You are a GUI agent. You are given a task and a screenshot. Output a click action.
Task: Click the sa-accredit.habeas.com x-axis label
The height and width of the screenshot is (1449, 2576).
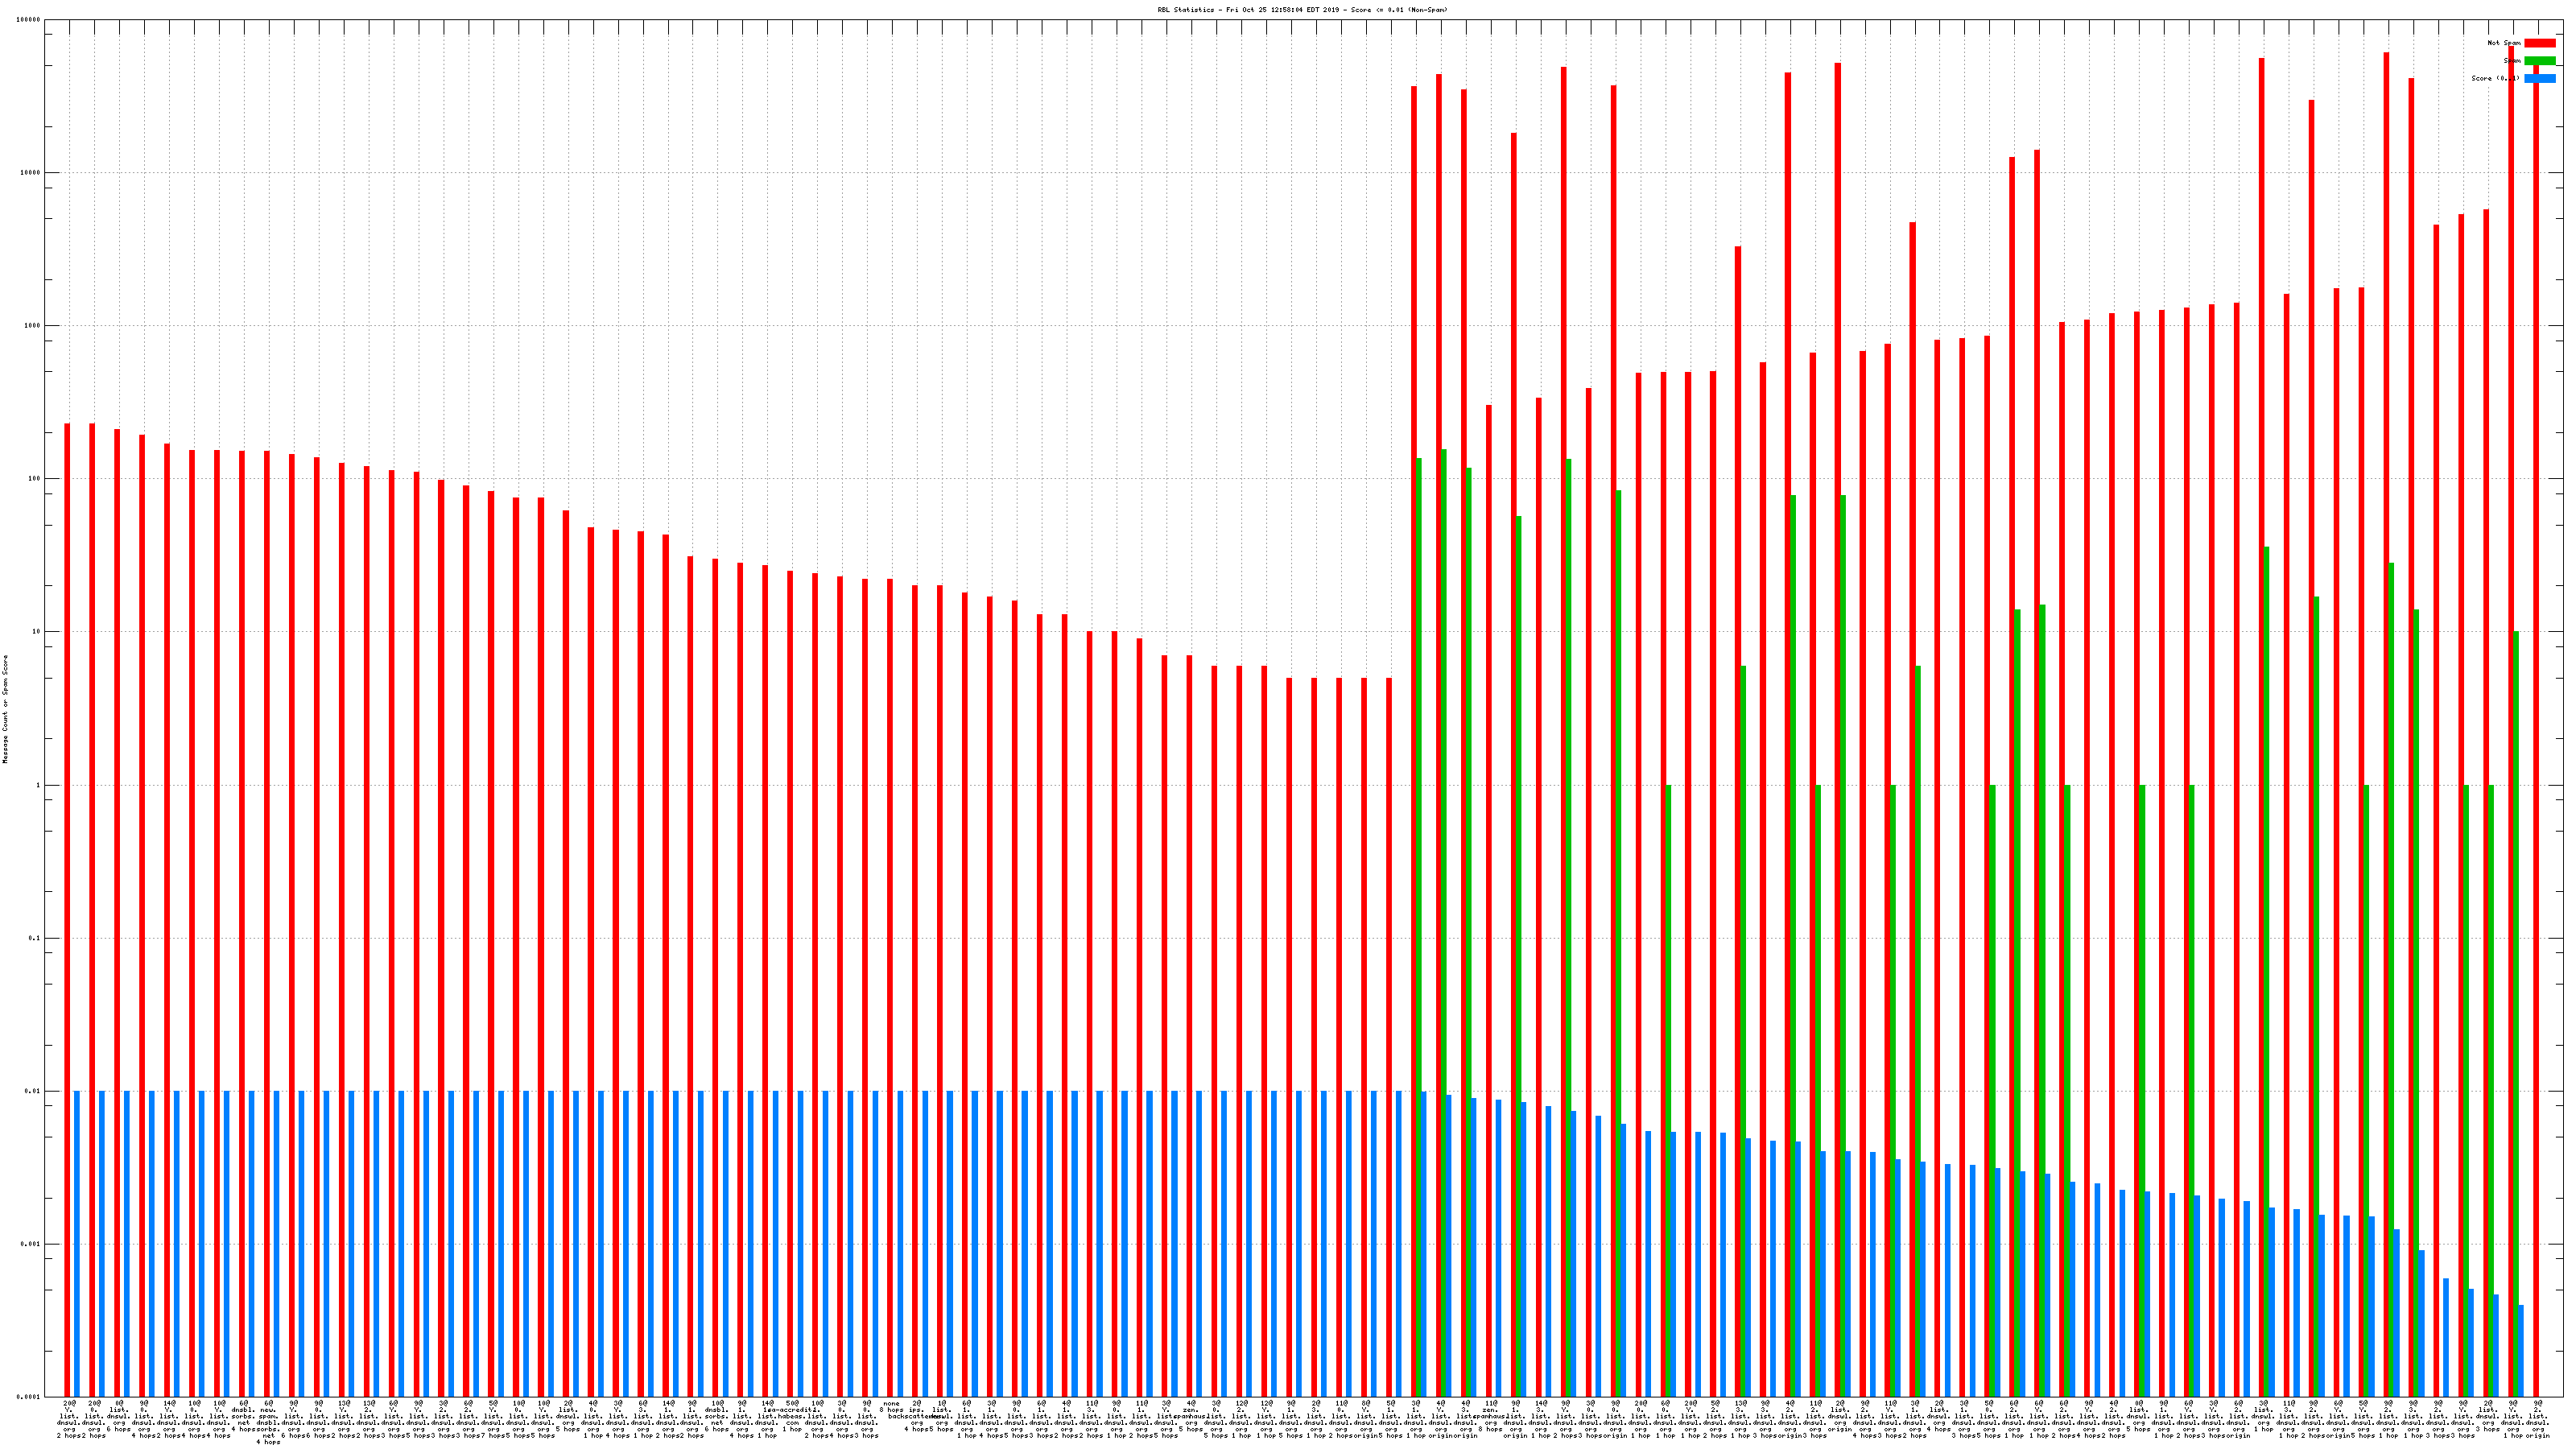[x=792, y=1418]
